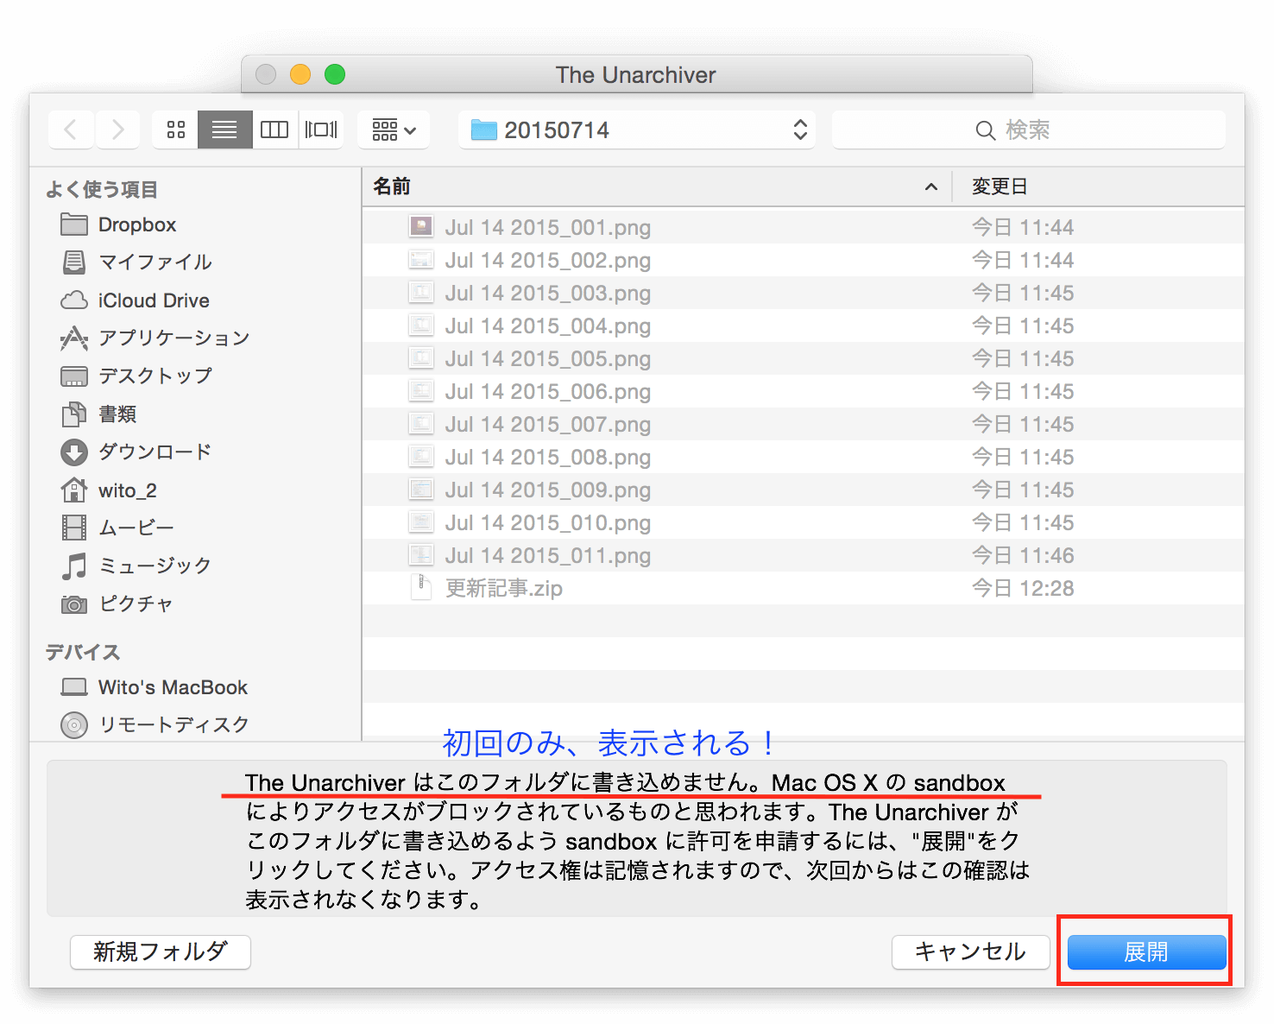Click the magnifier icon in the search field
The image size is (1274, 1024).
tap(985, 131)
